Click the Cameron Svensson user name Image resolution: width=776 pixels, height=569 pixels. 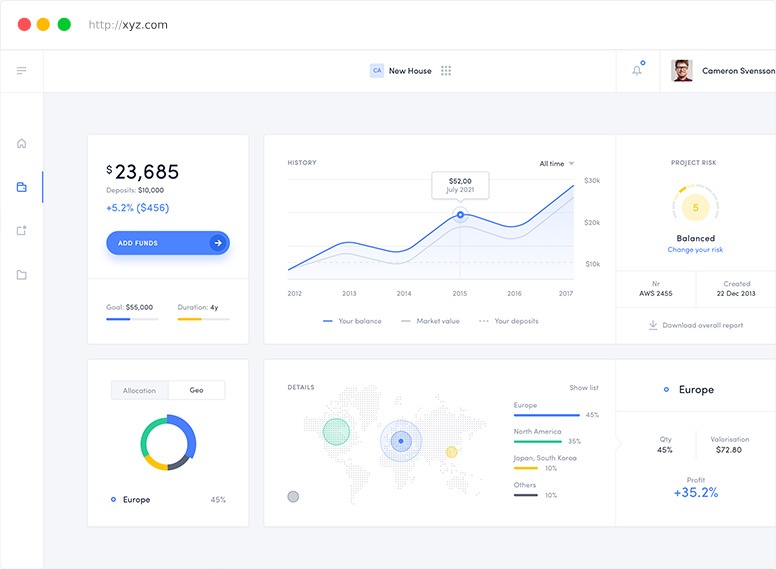(x=738, y=71)
